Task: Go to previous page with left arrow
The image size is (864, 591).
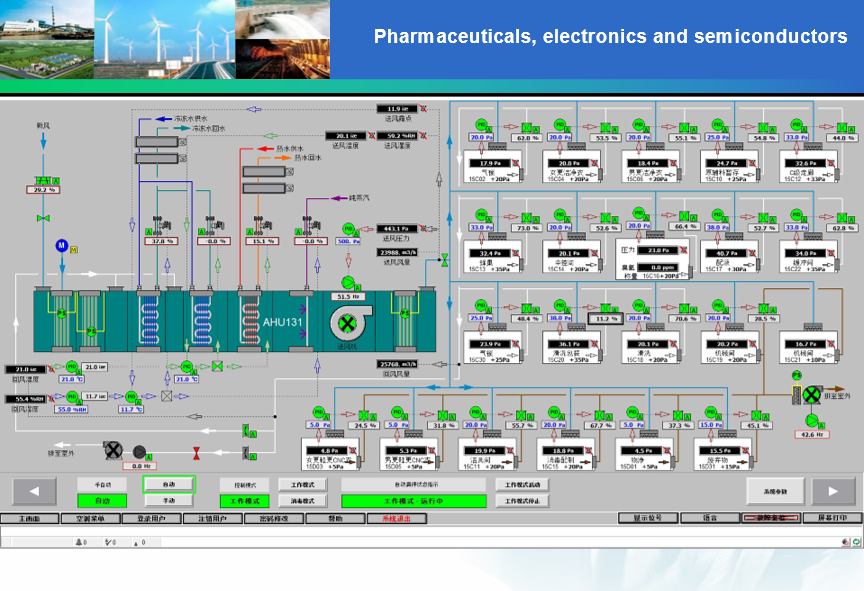Action: coord(34,491)
